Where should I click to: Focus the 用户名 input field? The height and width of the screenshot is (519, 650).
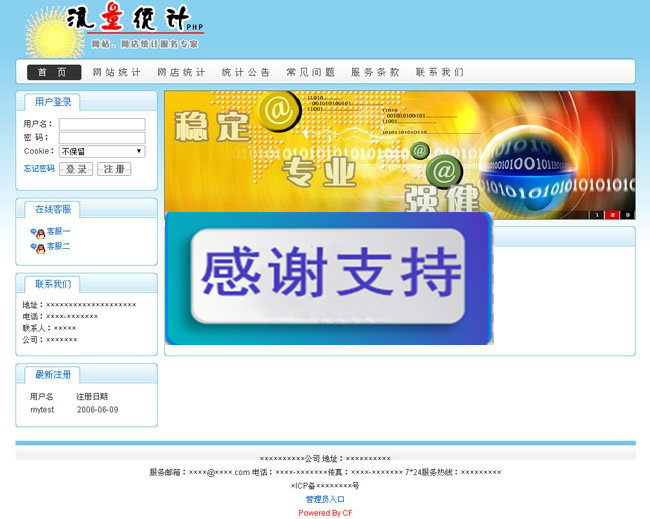tap(102, 124)
